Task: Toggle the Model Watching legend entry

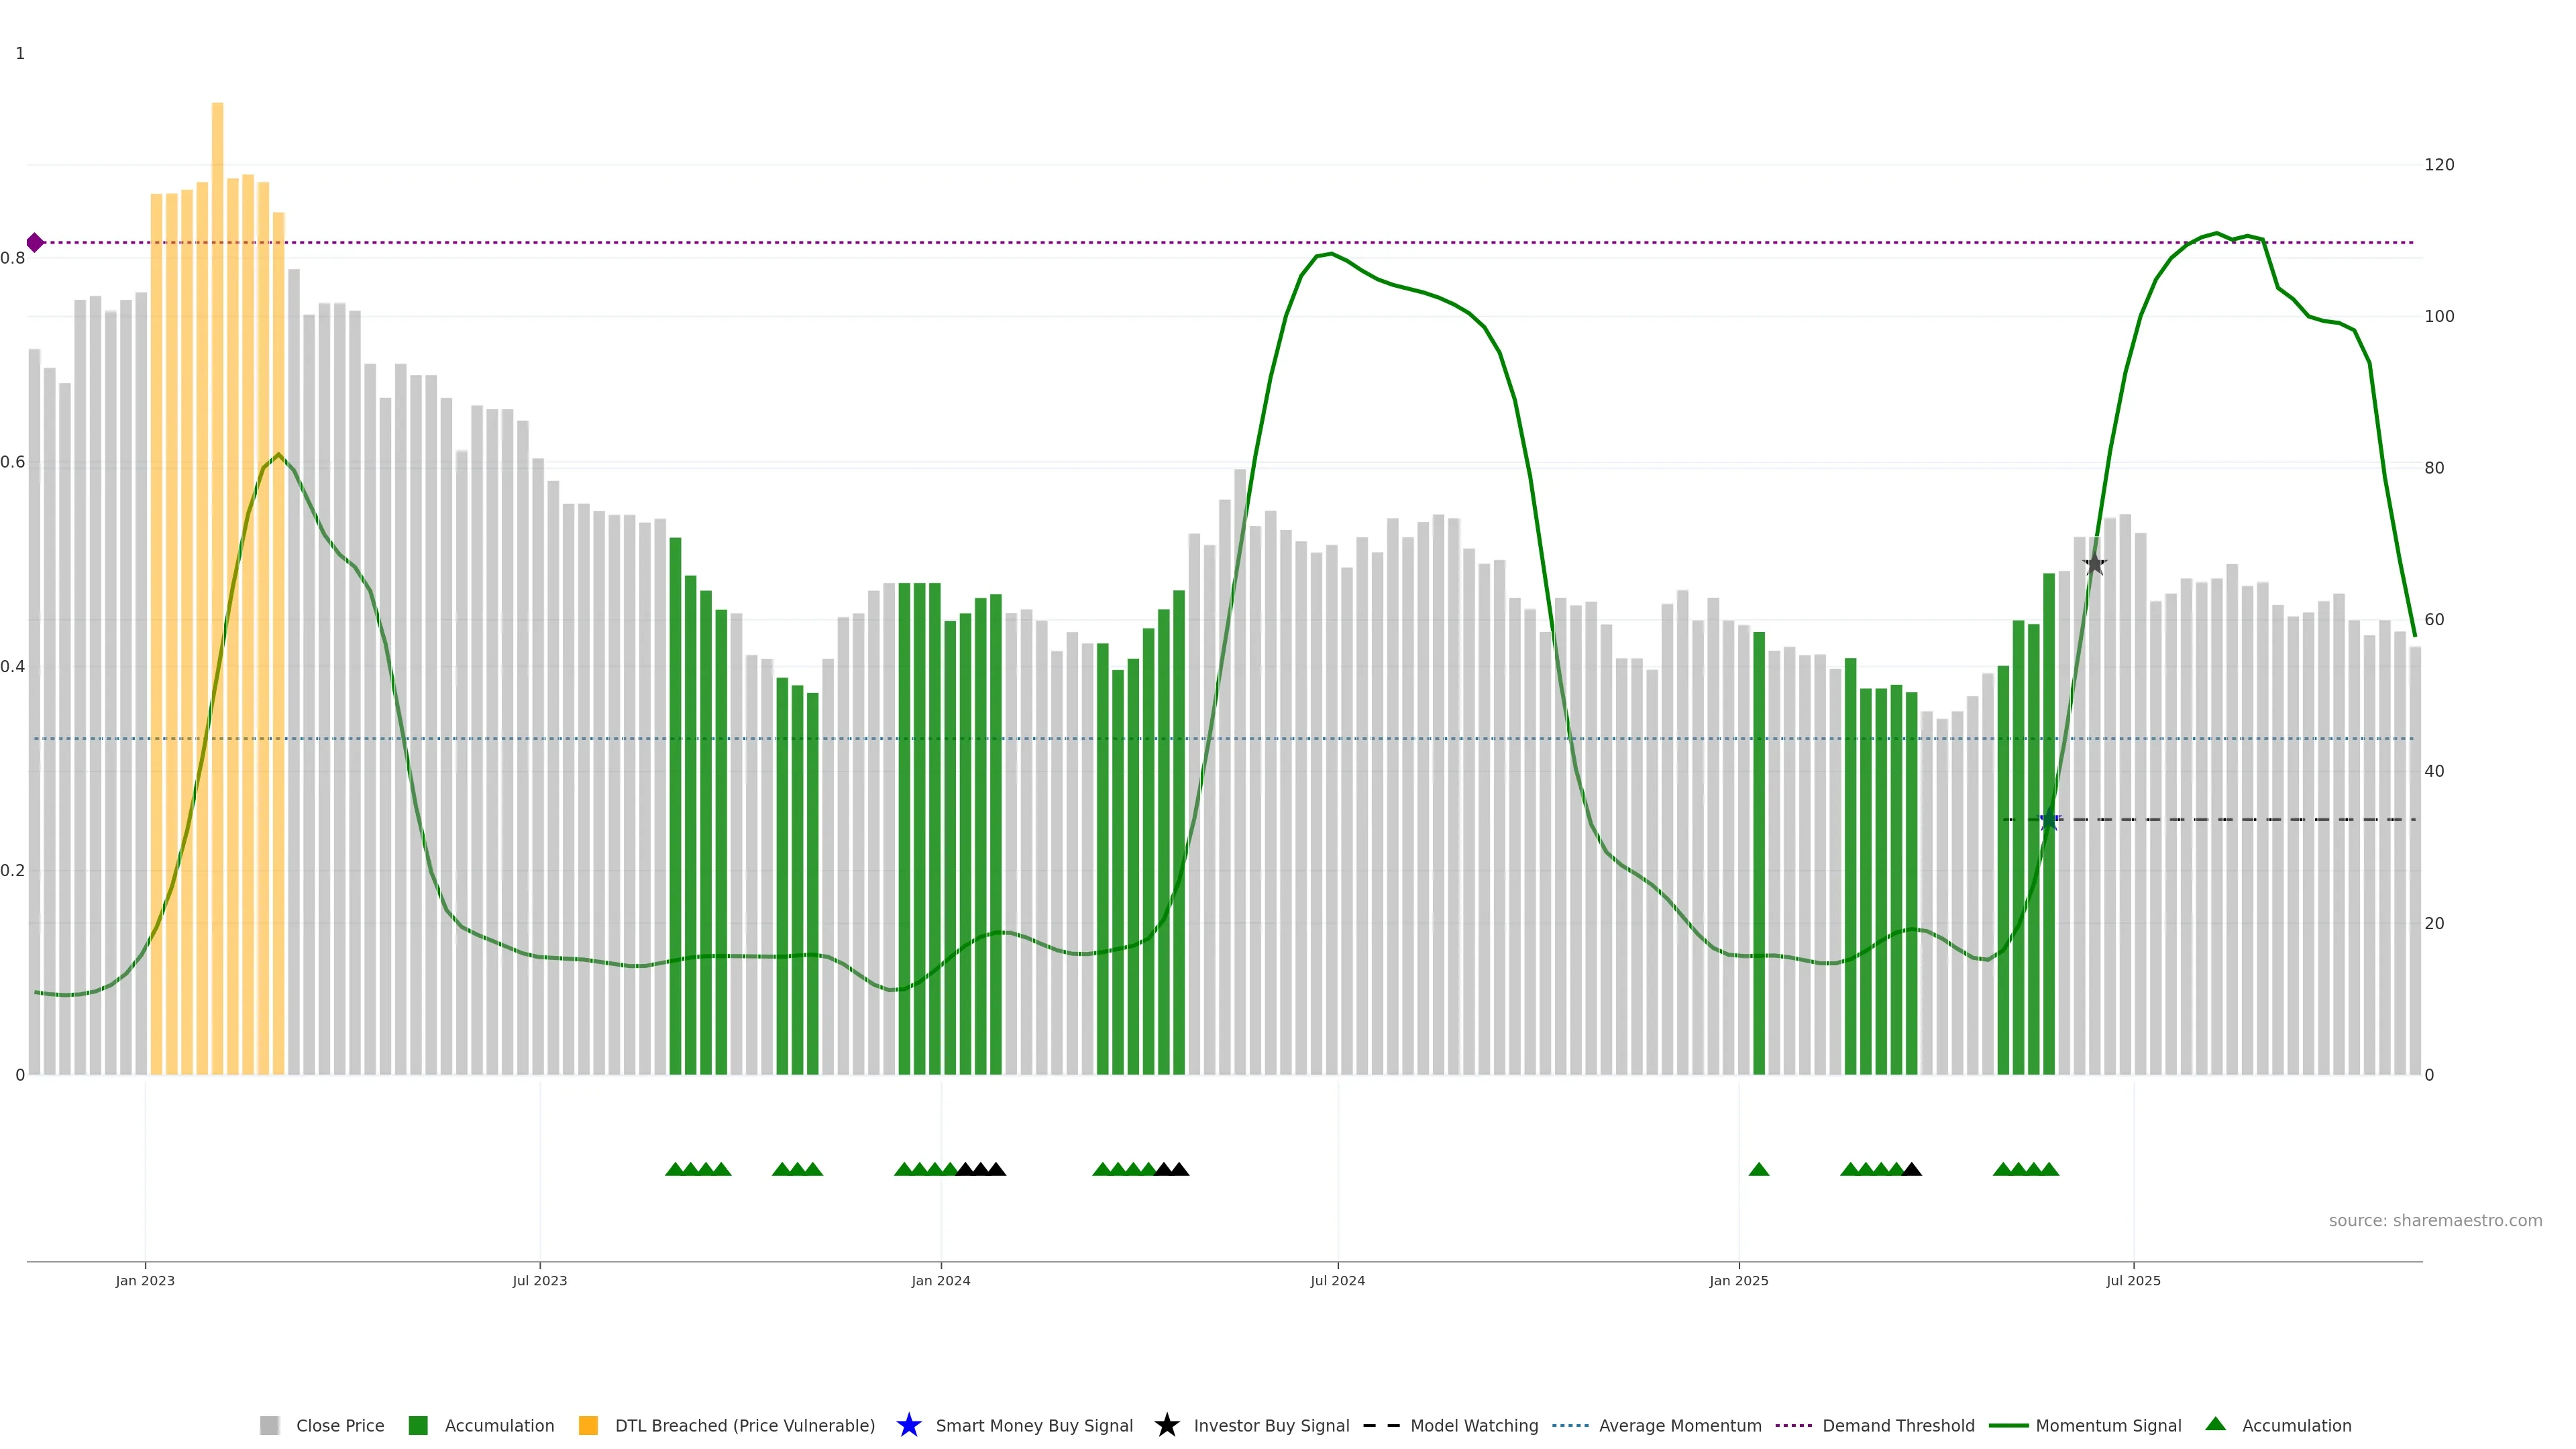Action: [x=1473, y=1425]
